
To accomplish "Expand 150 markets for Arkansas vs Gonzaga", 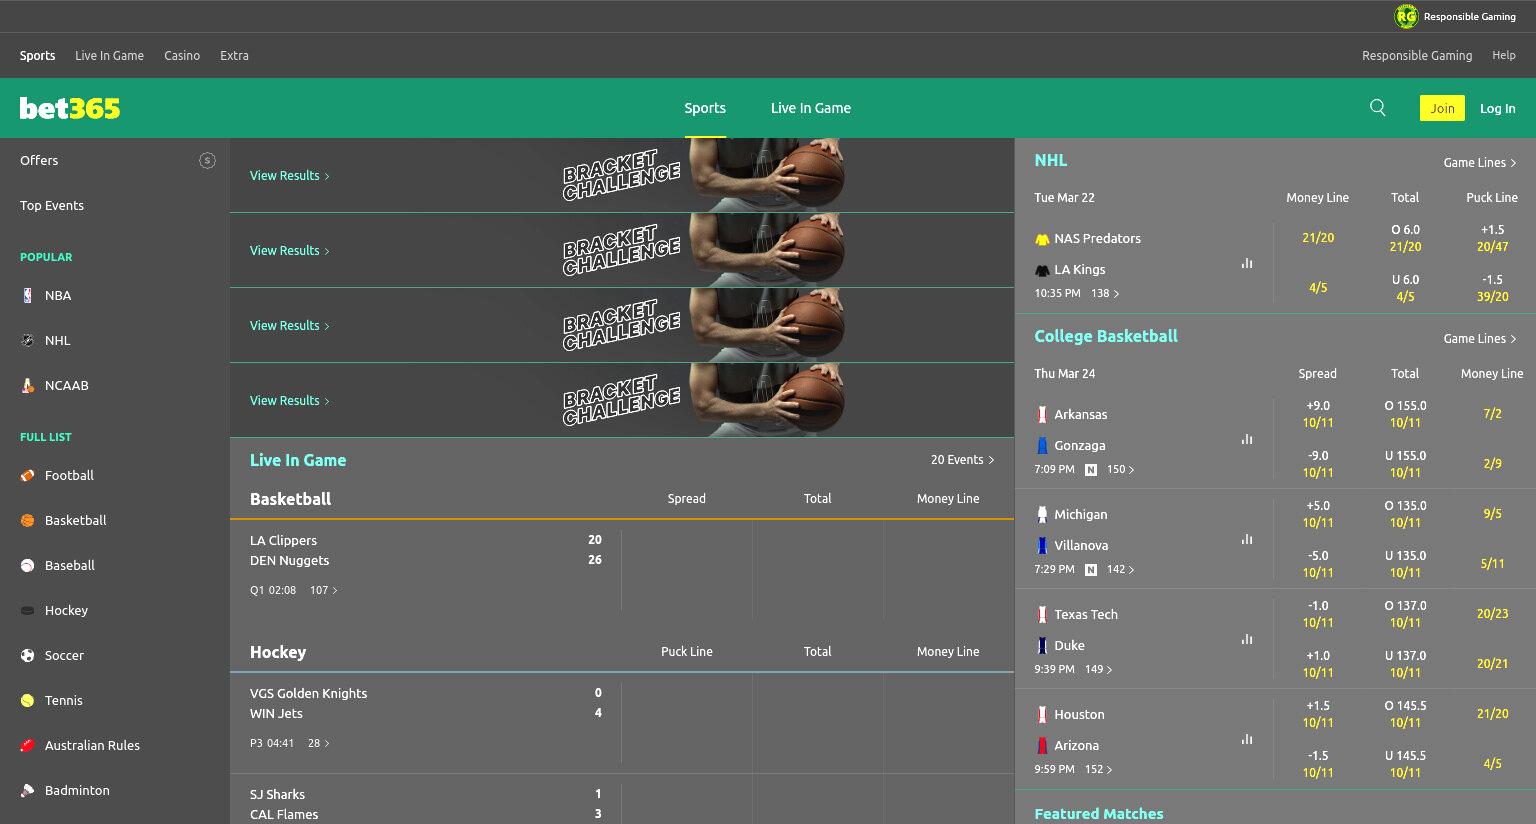I will [1120, 469].
